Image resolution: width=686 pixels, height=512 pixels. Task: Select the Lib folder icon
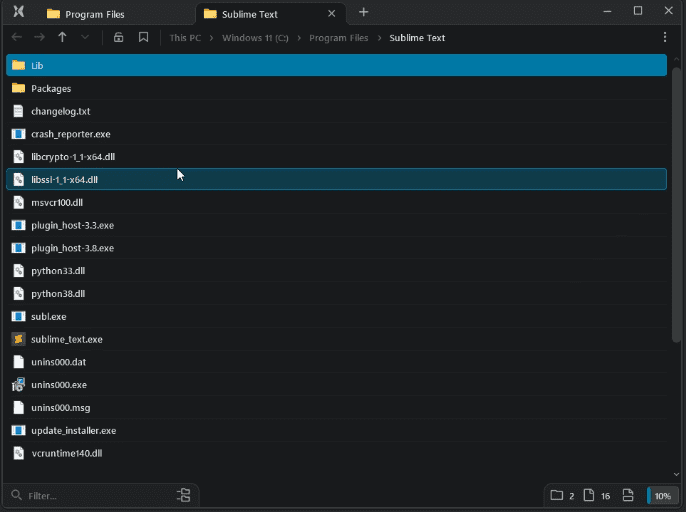coord(18,65)
